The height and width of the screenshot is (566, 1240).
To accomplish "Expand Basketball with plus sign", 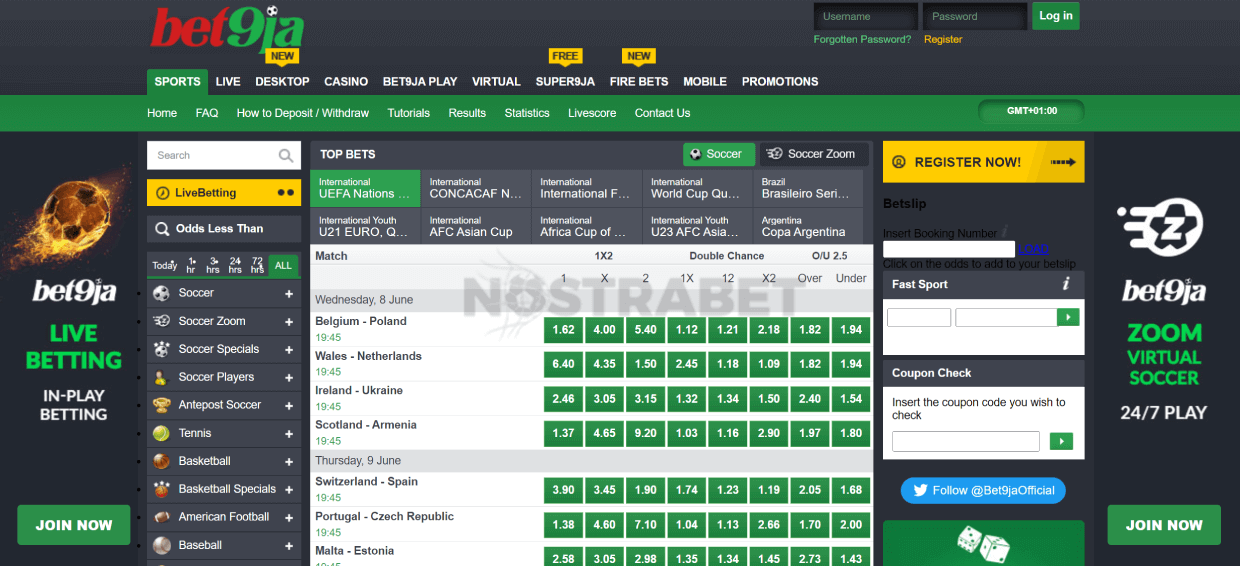I will coord(289,462).
